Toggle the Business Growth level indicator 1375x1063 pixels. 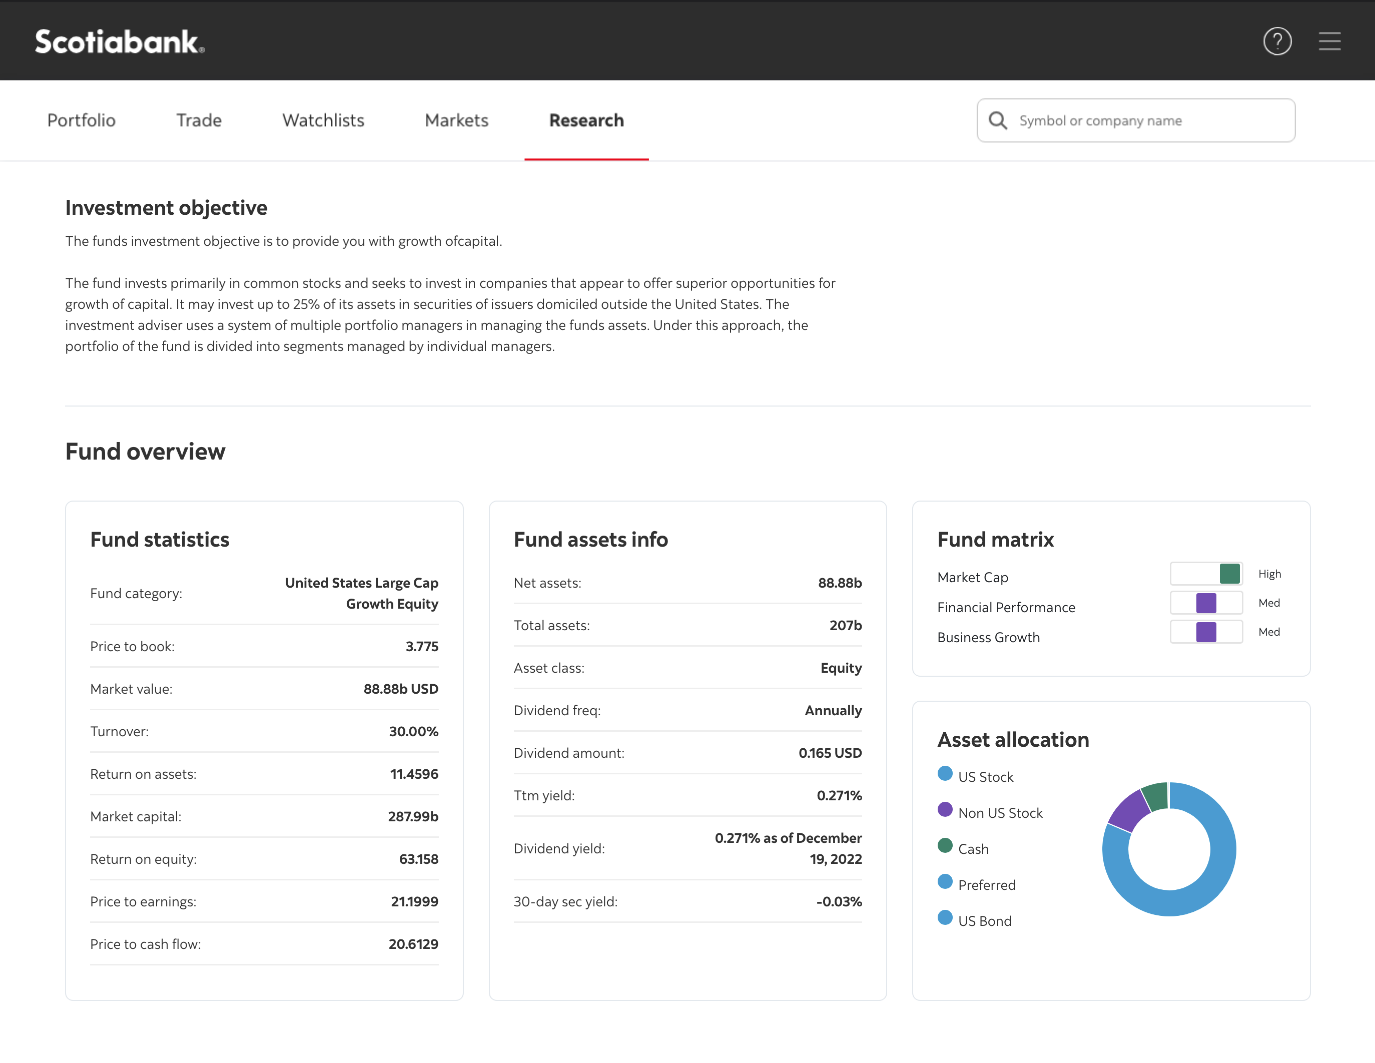click(1206, 632)
